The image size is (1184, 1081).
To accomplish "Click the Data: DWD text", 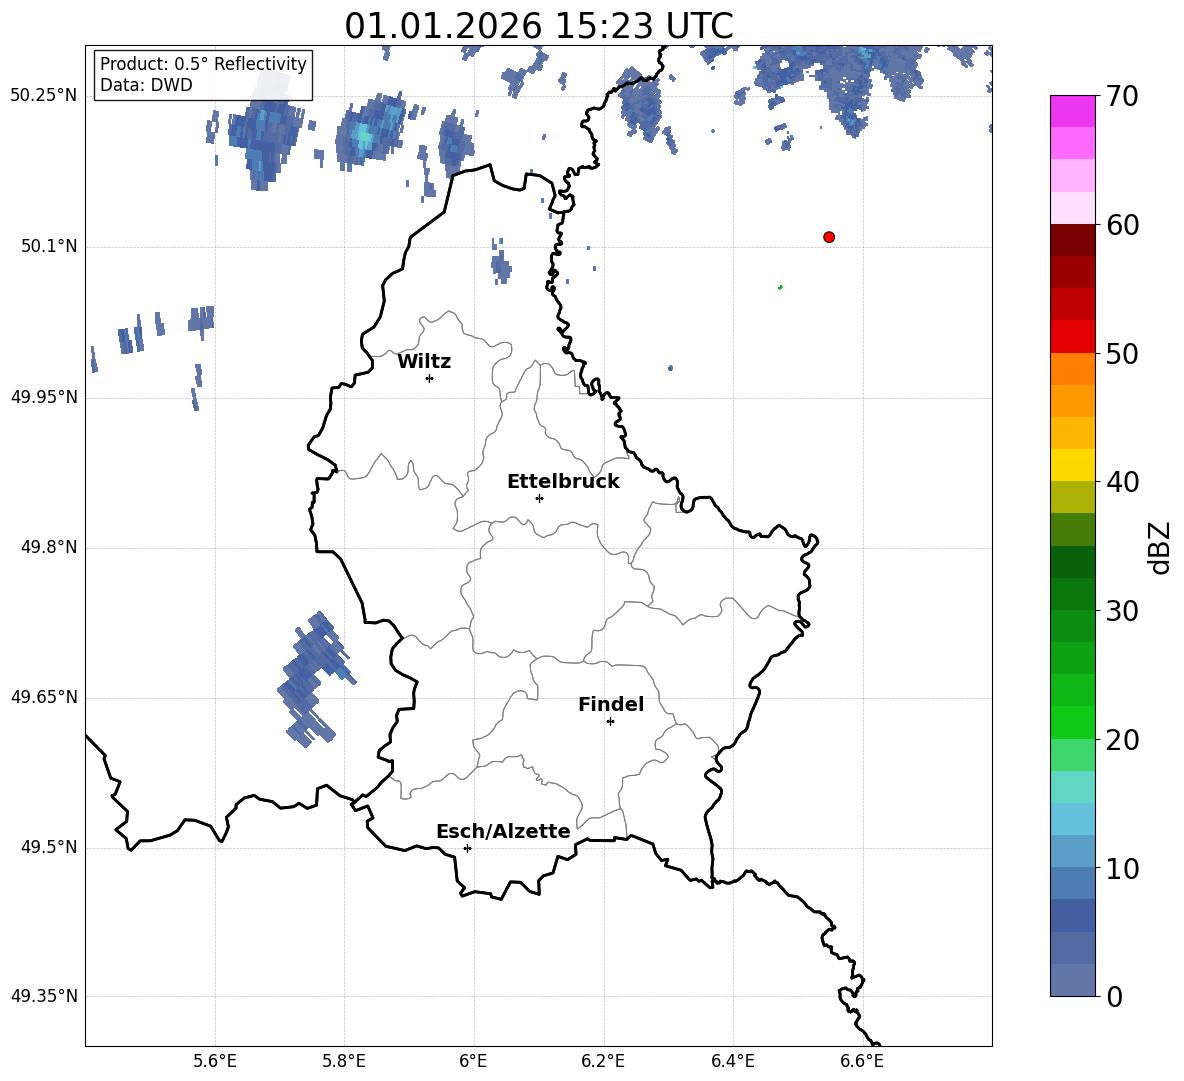I will (x=146, y=85).
